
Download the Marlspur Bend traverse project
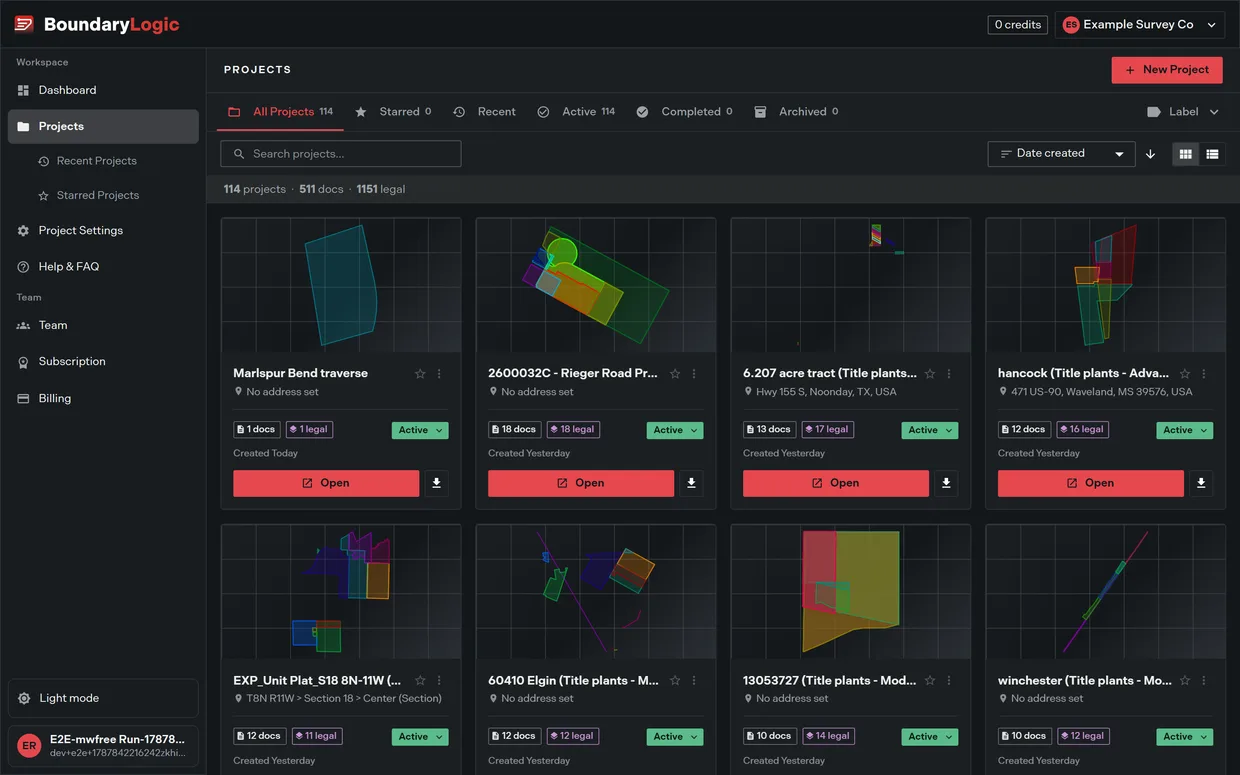pyautogui.click(x=437, y=483)
